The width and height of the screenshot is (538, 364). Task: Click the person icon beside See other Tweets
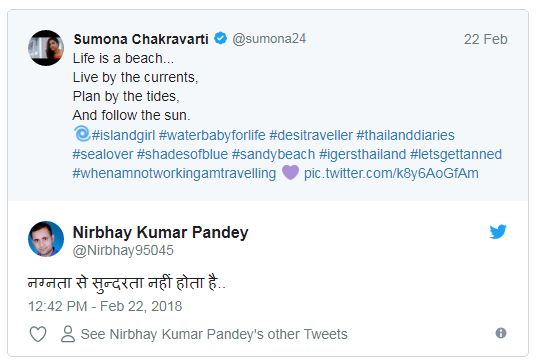coord(68,334)
